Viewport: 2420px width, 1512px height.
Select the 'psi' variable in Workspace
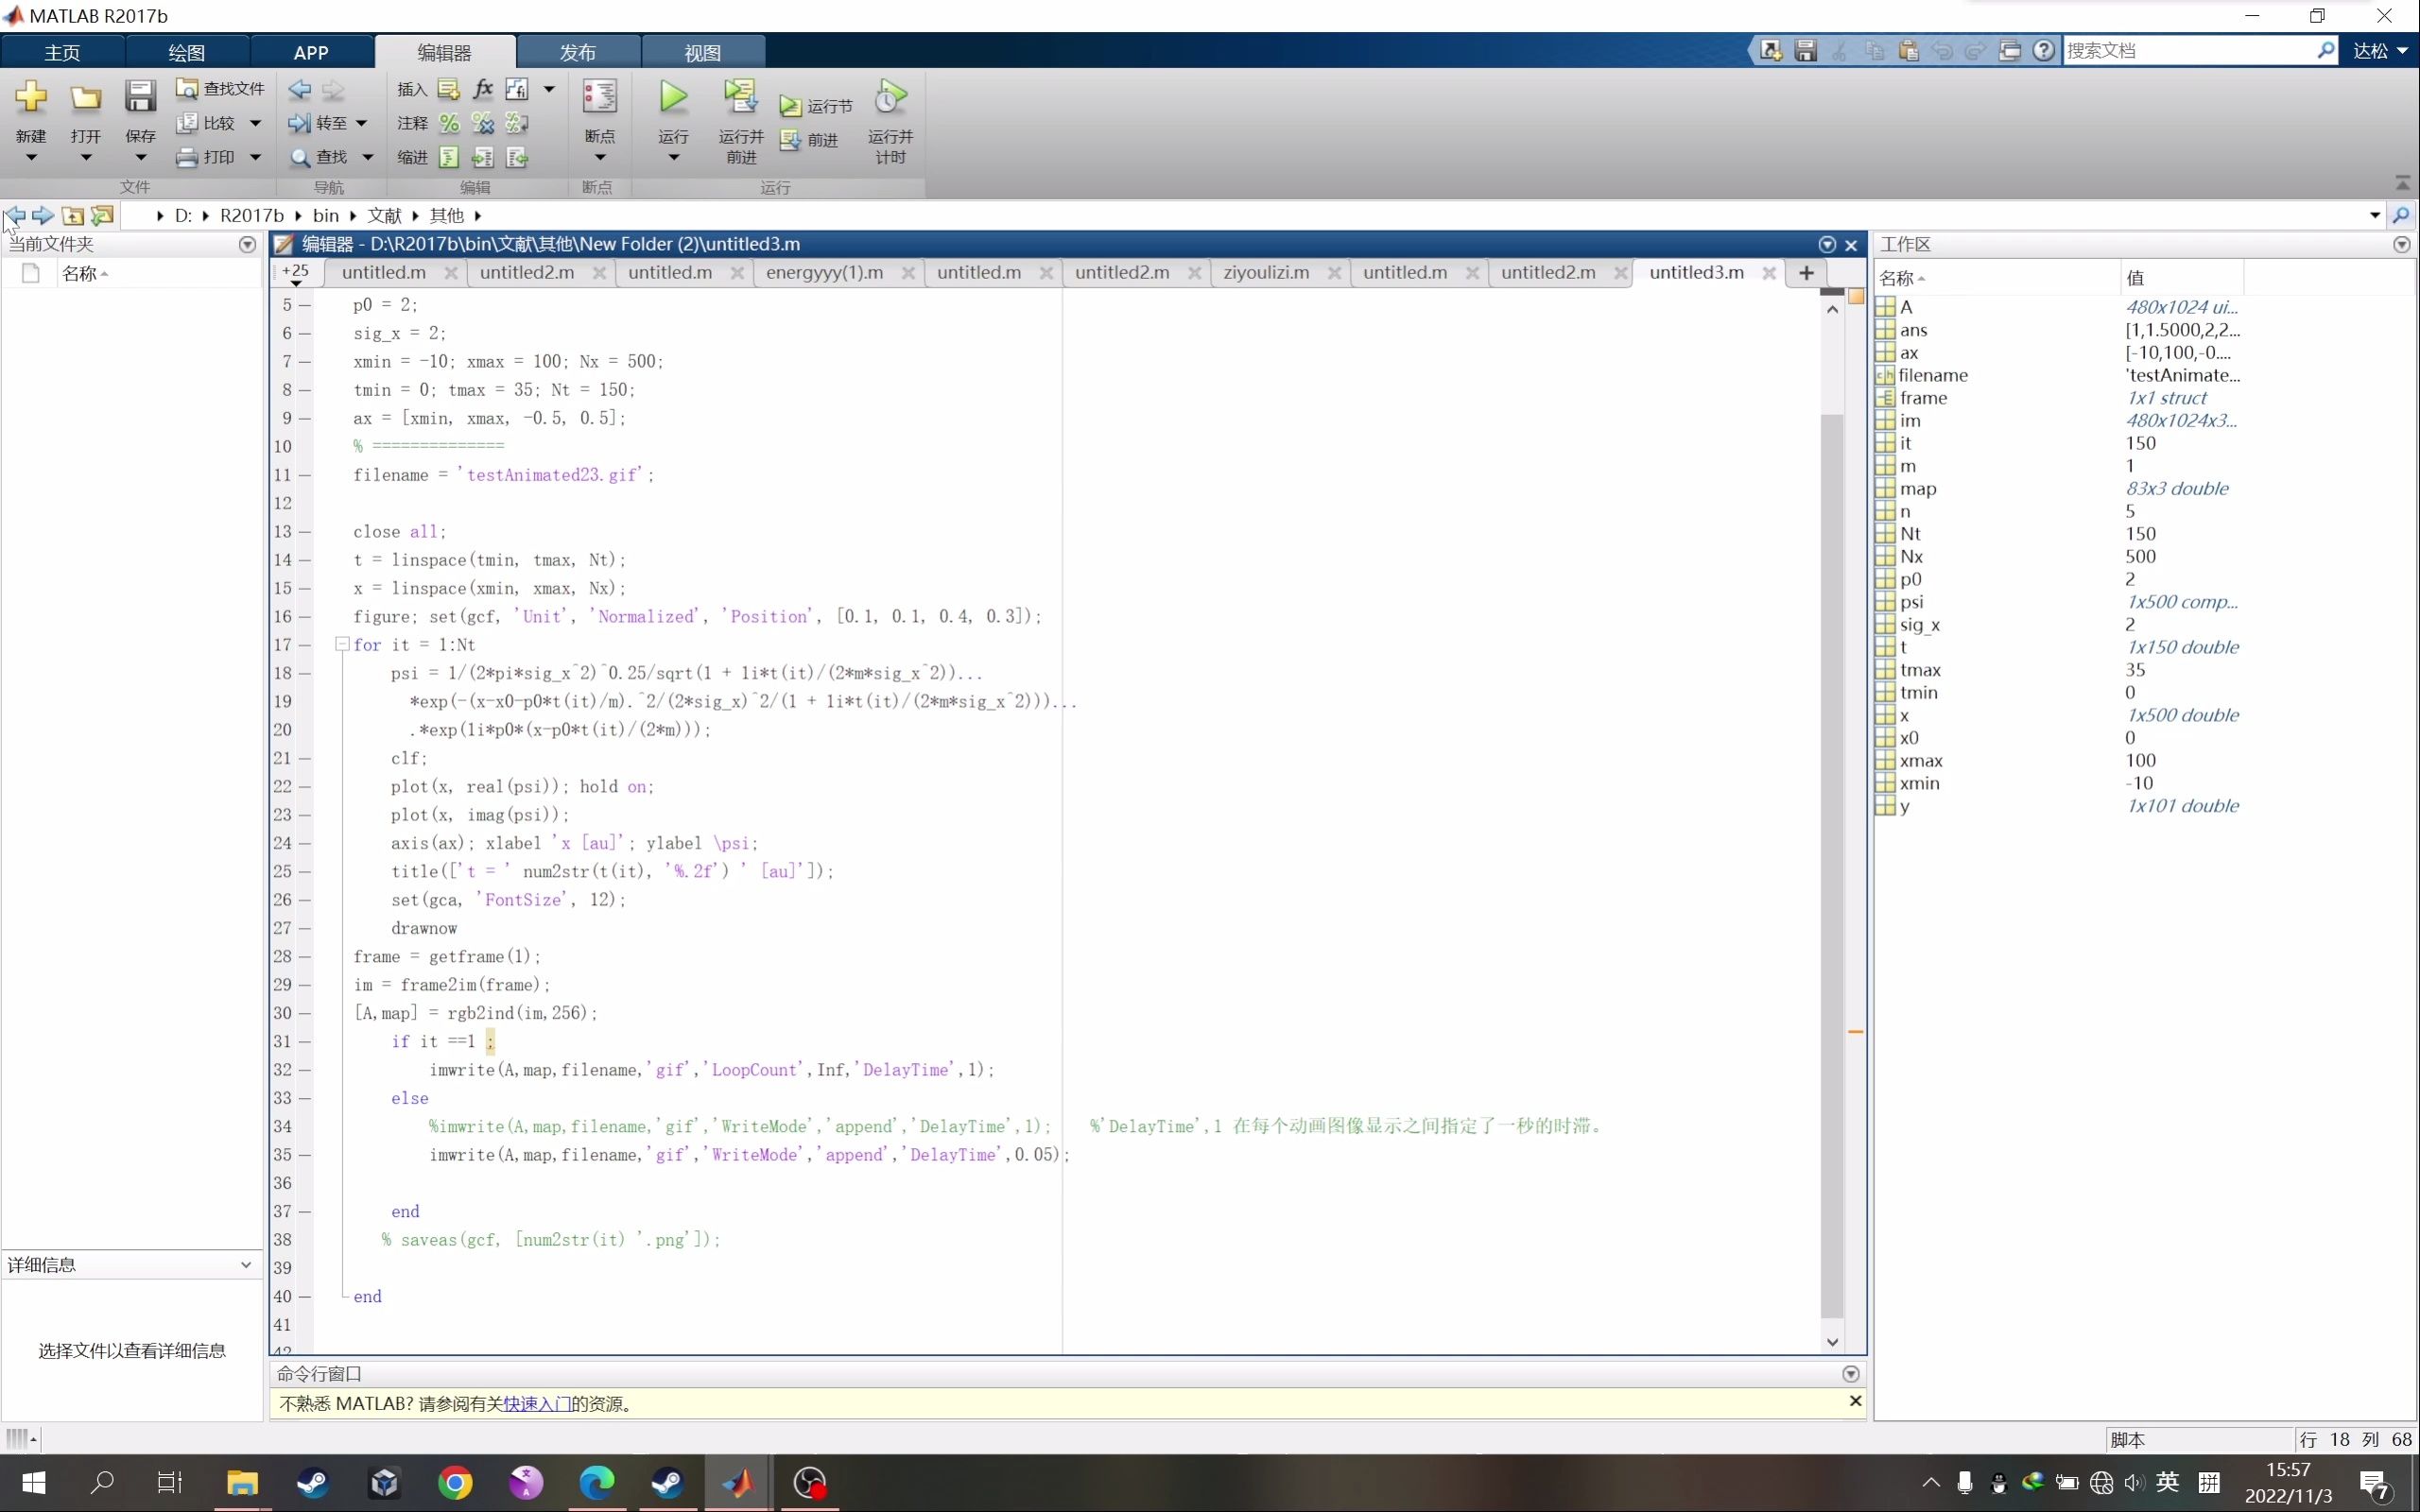tap(1911, 602)
